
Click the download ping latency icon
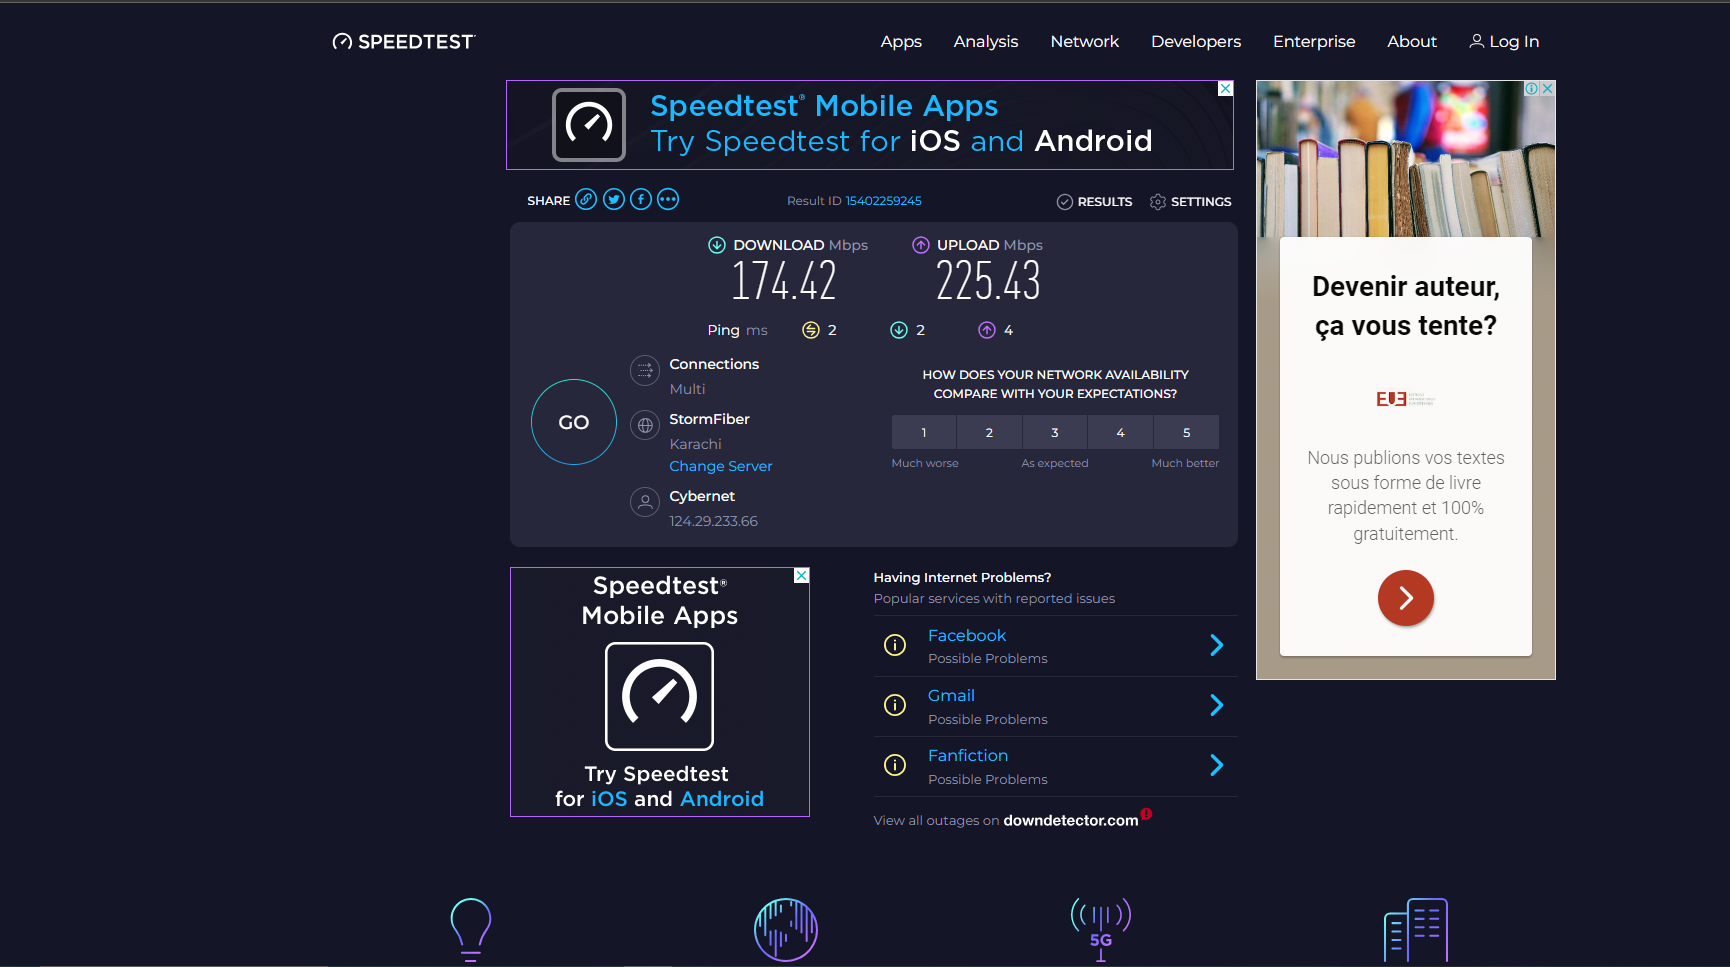pyautogui.click(x=899, y=330)
